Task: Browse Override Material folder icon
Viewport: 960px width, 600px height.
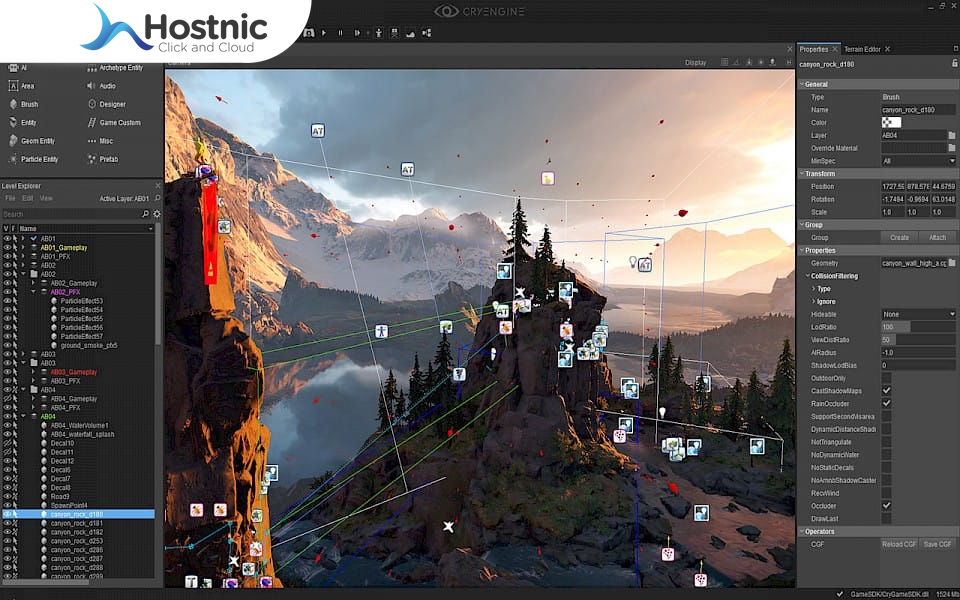Action: pyautogui.click(x=951, y=148)
